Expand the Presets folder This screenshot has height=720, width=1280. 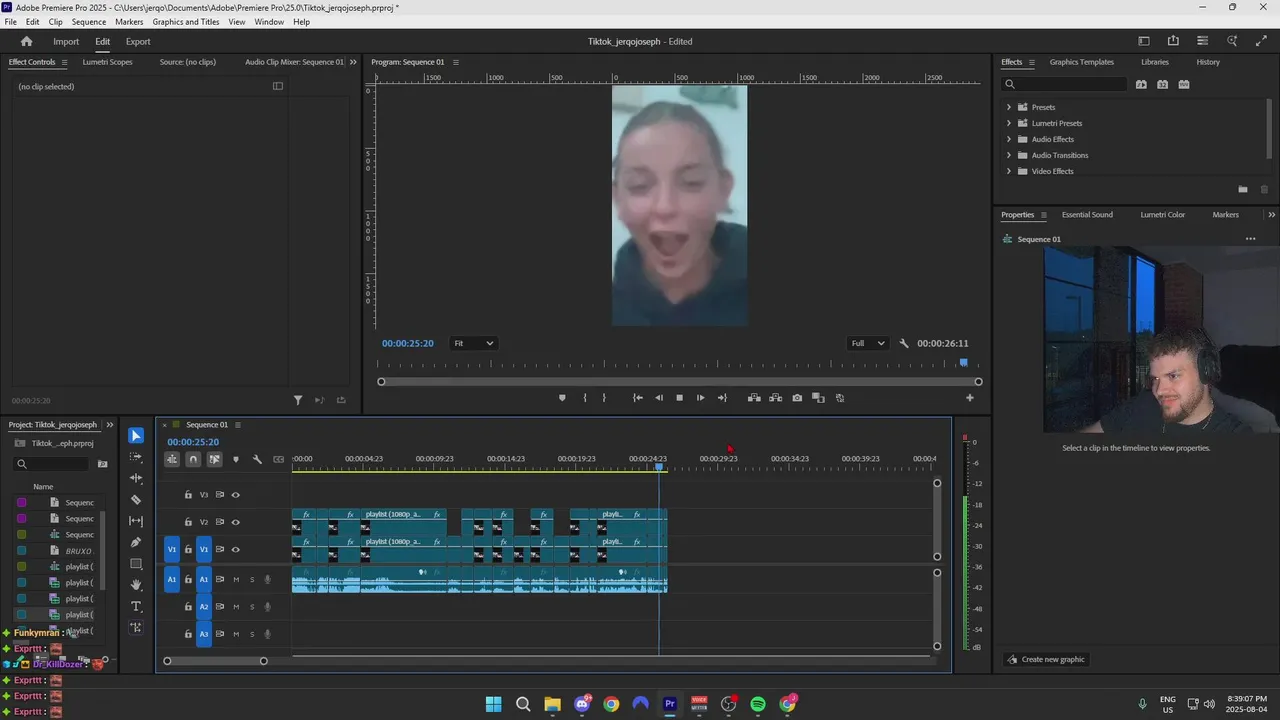click(x=1009, y=107)
